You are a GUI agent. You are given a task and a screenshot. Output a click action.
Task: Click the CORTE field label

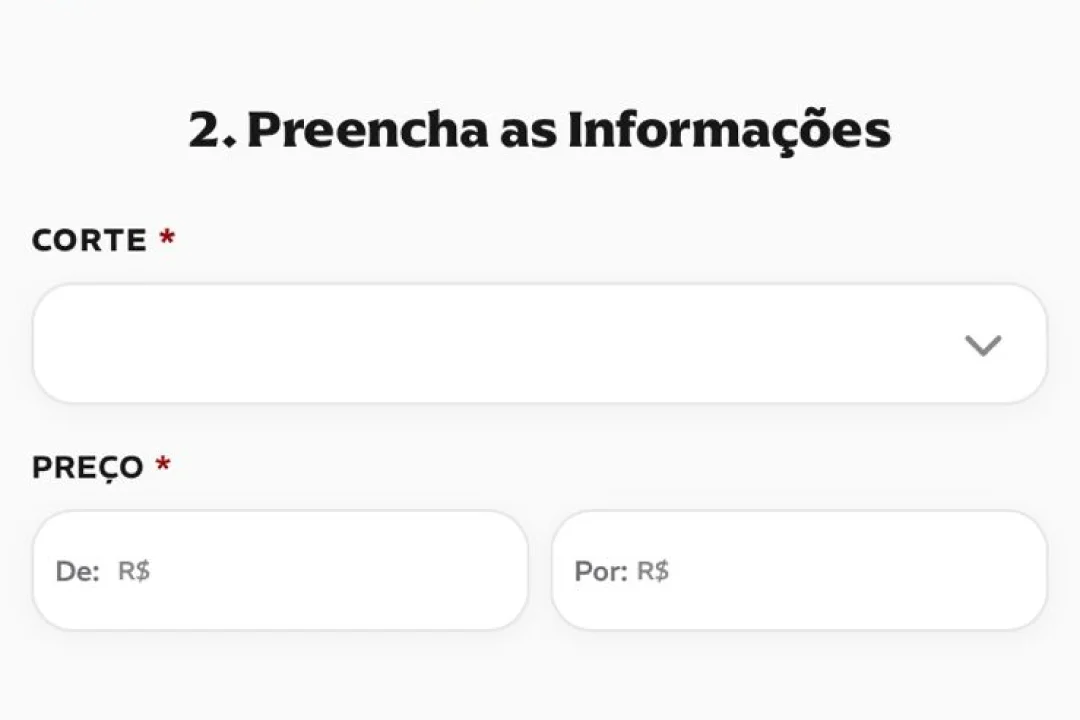tap(88, 240)
